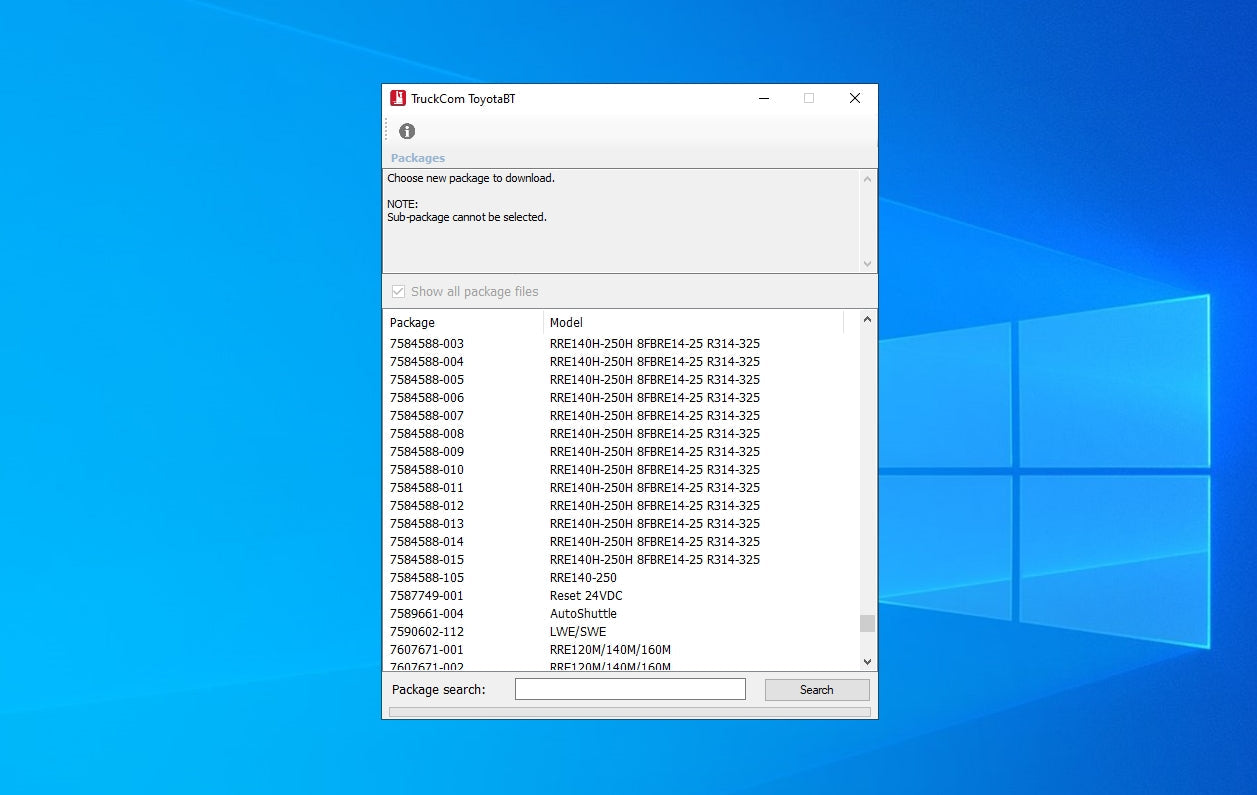Select package 7584588-105 for RRE140-250
The height and width of the screenshot is (795, 1257).
click(x=427, y=577)
